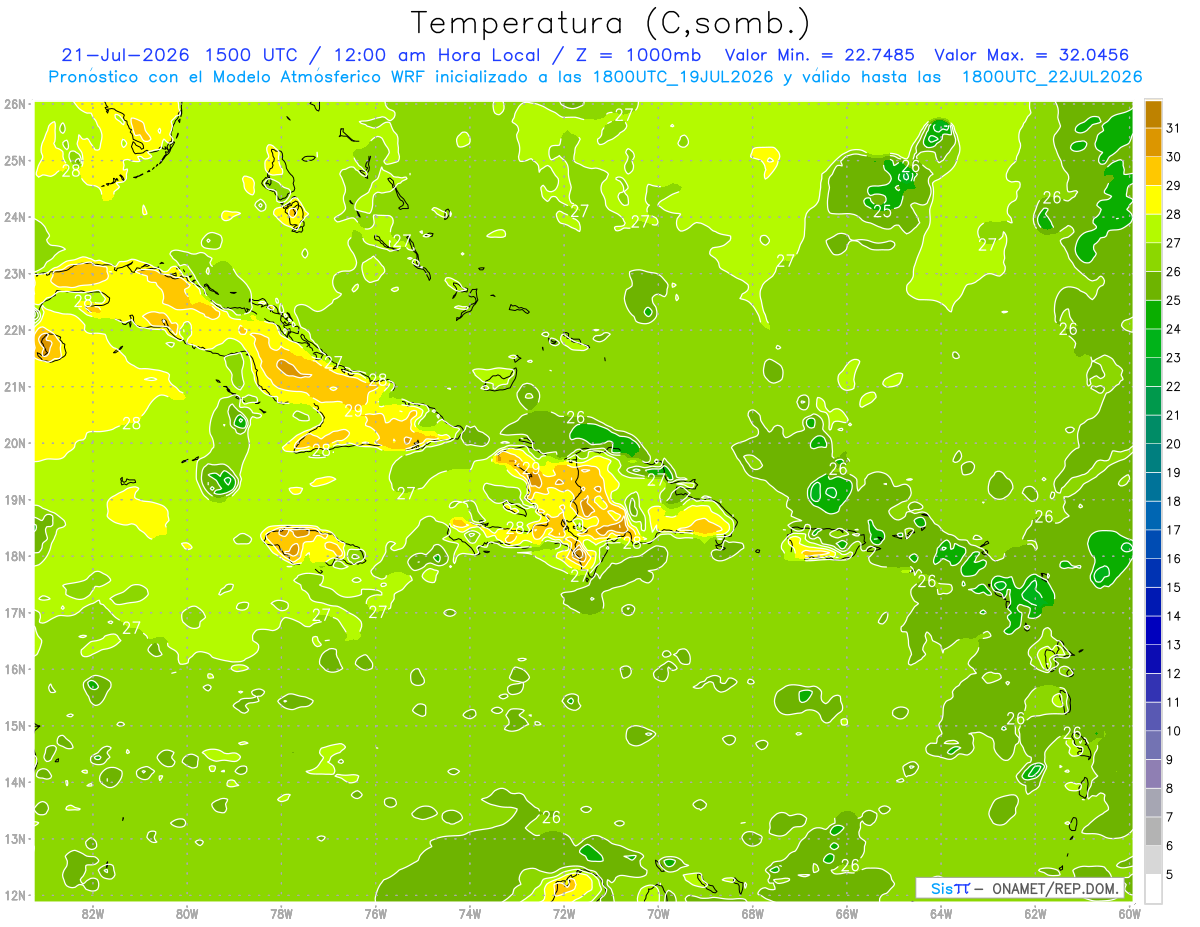
Task: Click the colorbar label 22
Action: point(1174,387)
